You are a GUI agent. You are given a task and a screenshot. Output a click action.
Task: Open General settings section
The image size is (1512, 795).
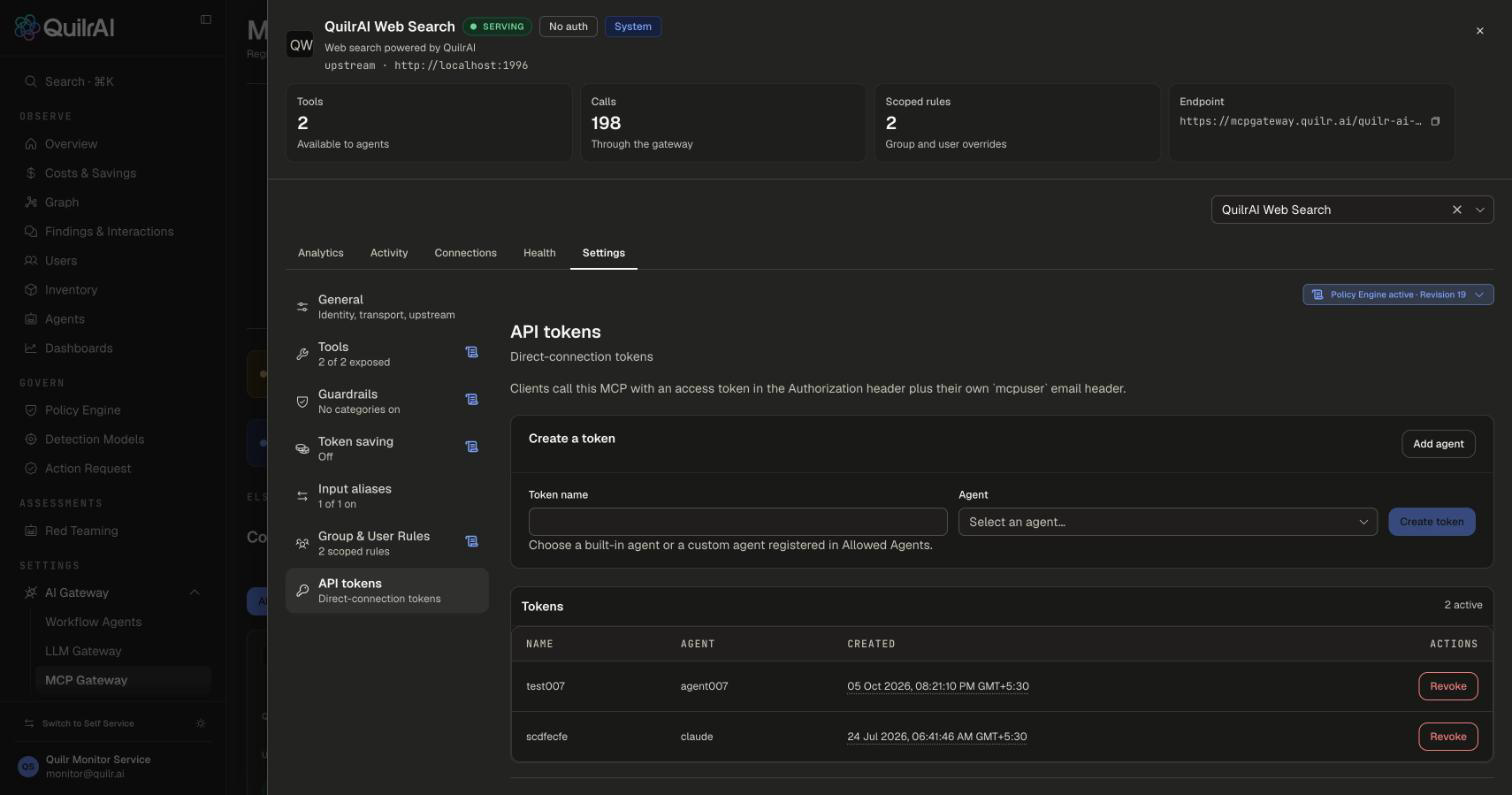(x=387, y=307)
